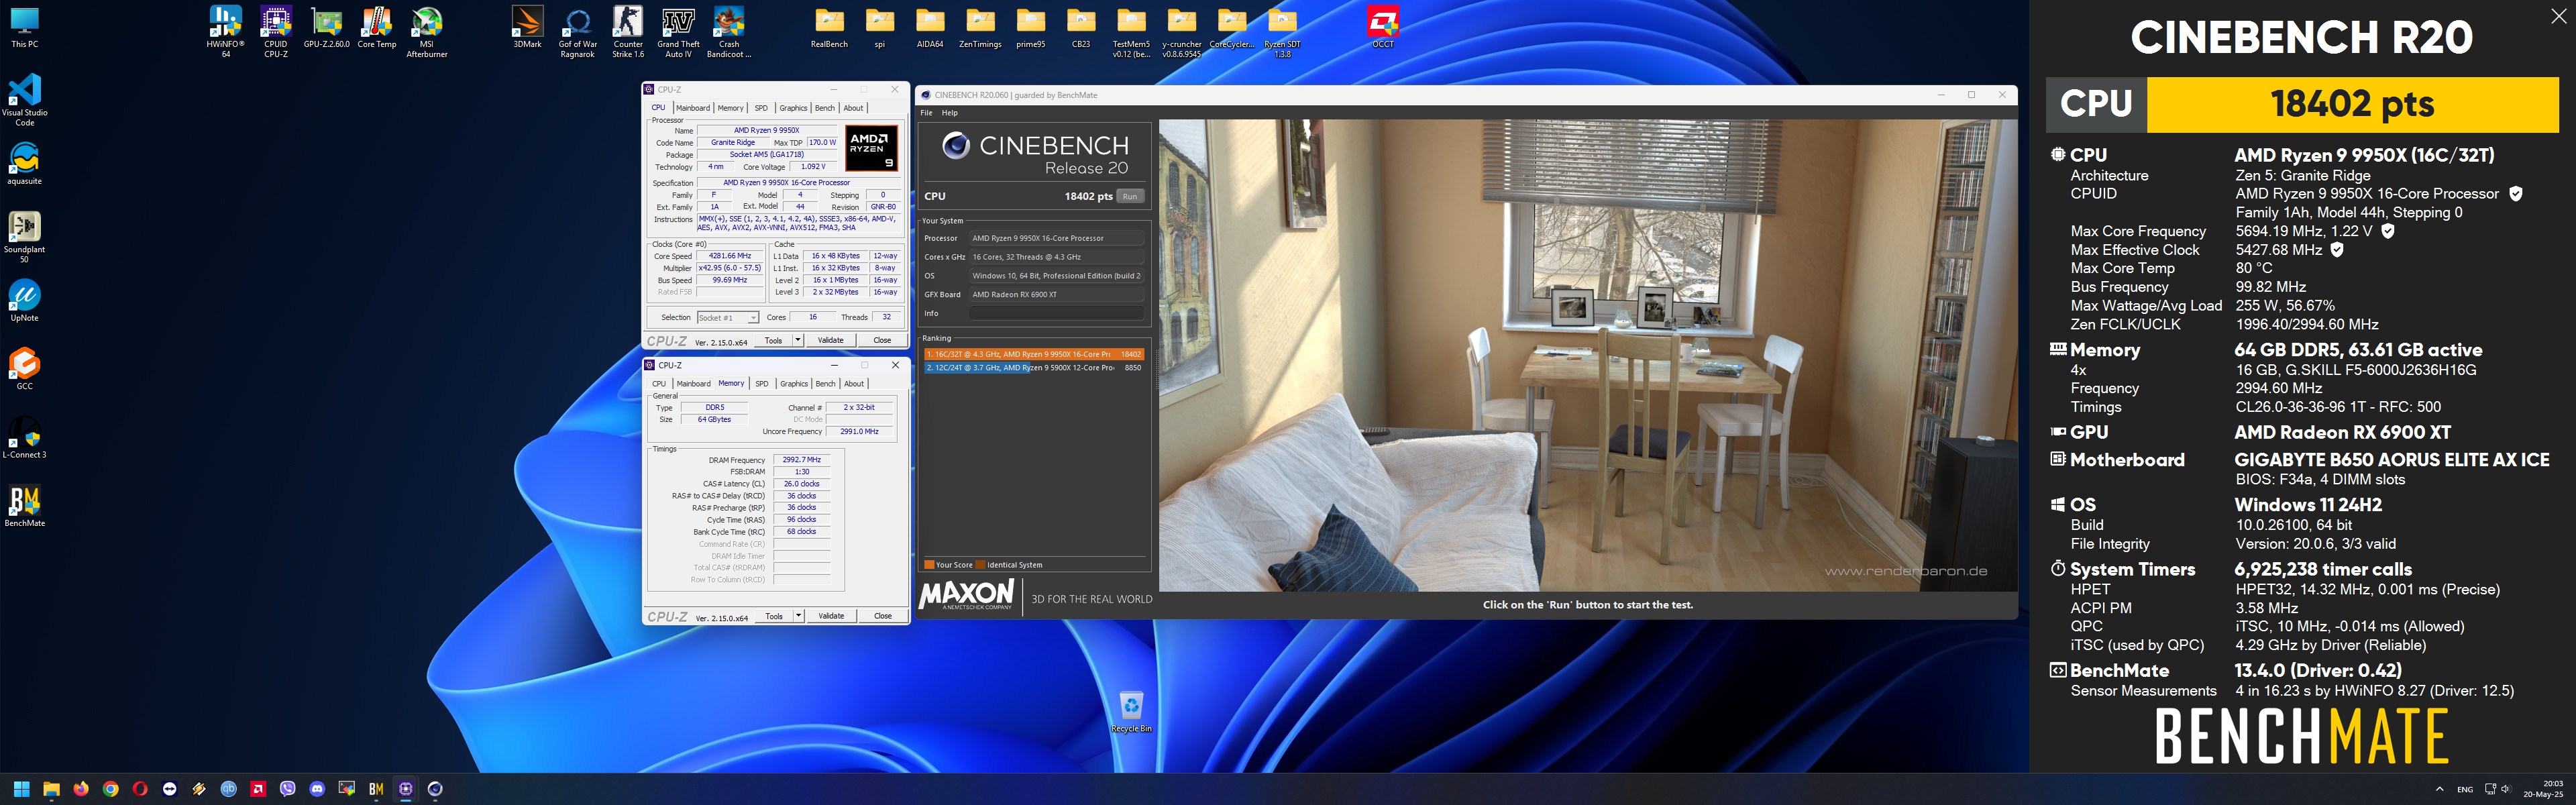Open Bench tab in lower CPU-Z window
Image resolution: width=2576 pixels, height=805 pixels.
pyautogui.click(x=825, y=384)
